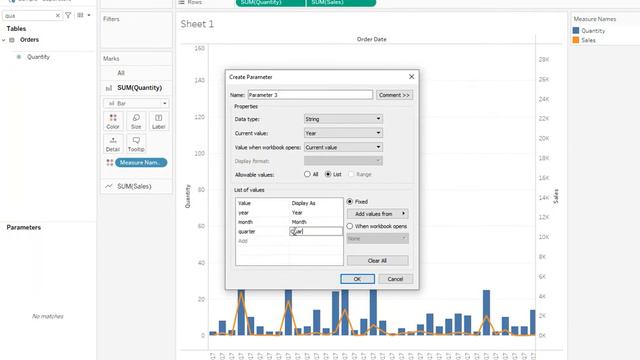Image resolution: width=640 pixels, height=360 pixels.
Task: Click the Display As field being edited
Action: [x=316, y=231]
